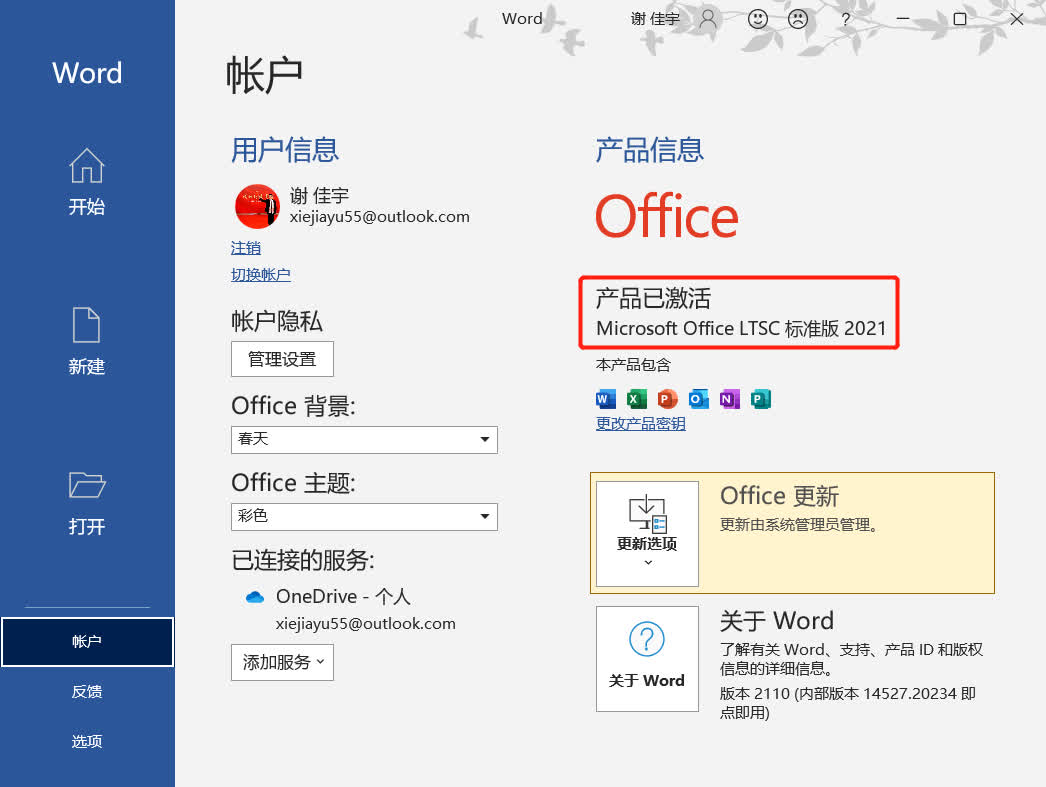Expand the Office 背景 dropdown showing 春天

pyautogui.click(x=364, y=439)
